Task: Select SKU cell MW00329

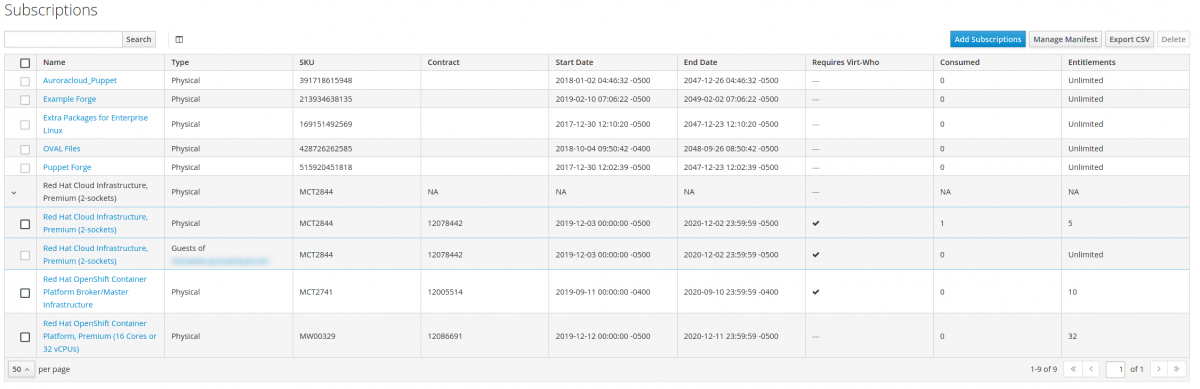Action: click(317, 336)
